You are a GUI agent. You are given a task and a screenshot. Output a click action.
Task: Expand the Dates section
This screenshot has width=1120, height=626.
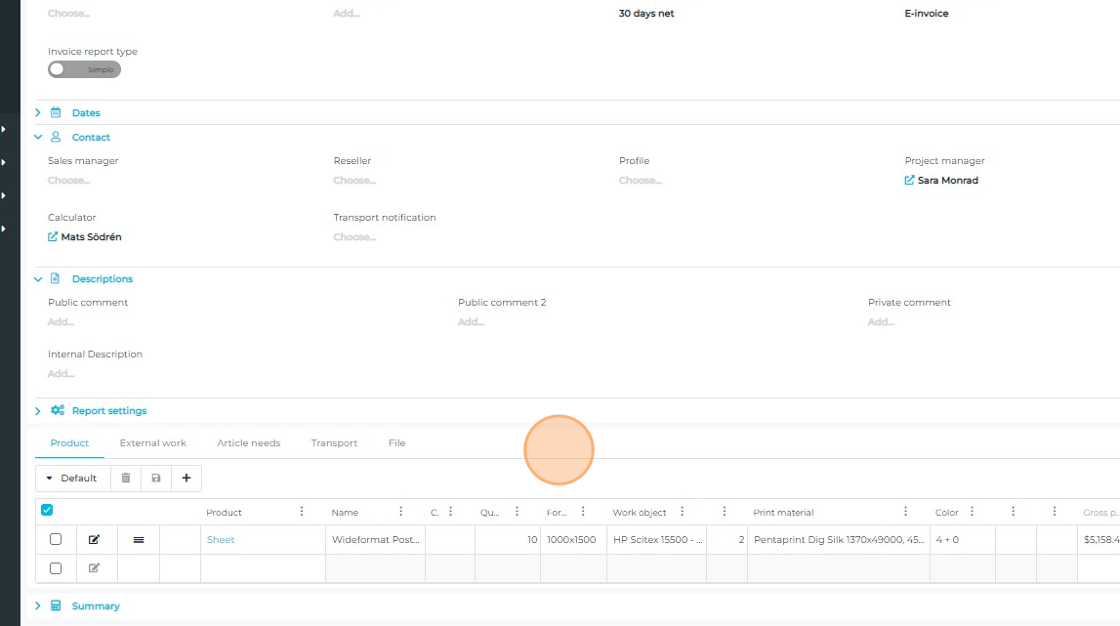(x=85, y=113)
